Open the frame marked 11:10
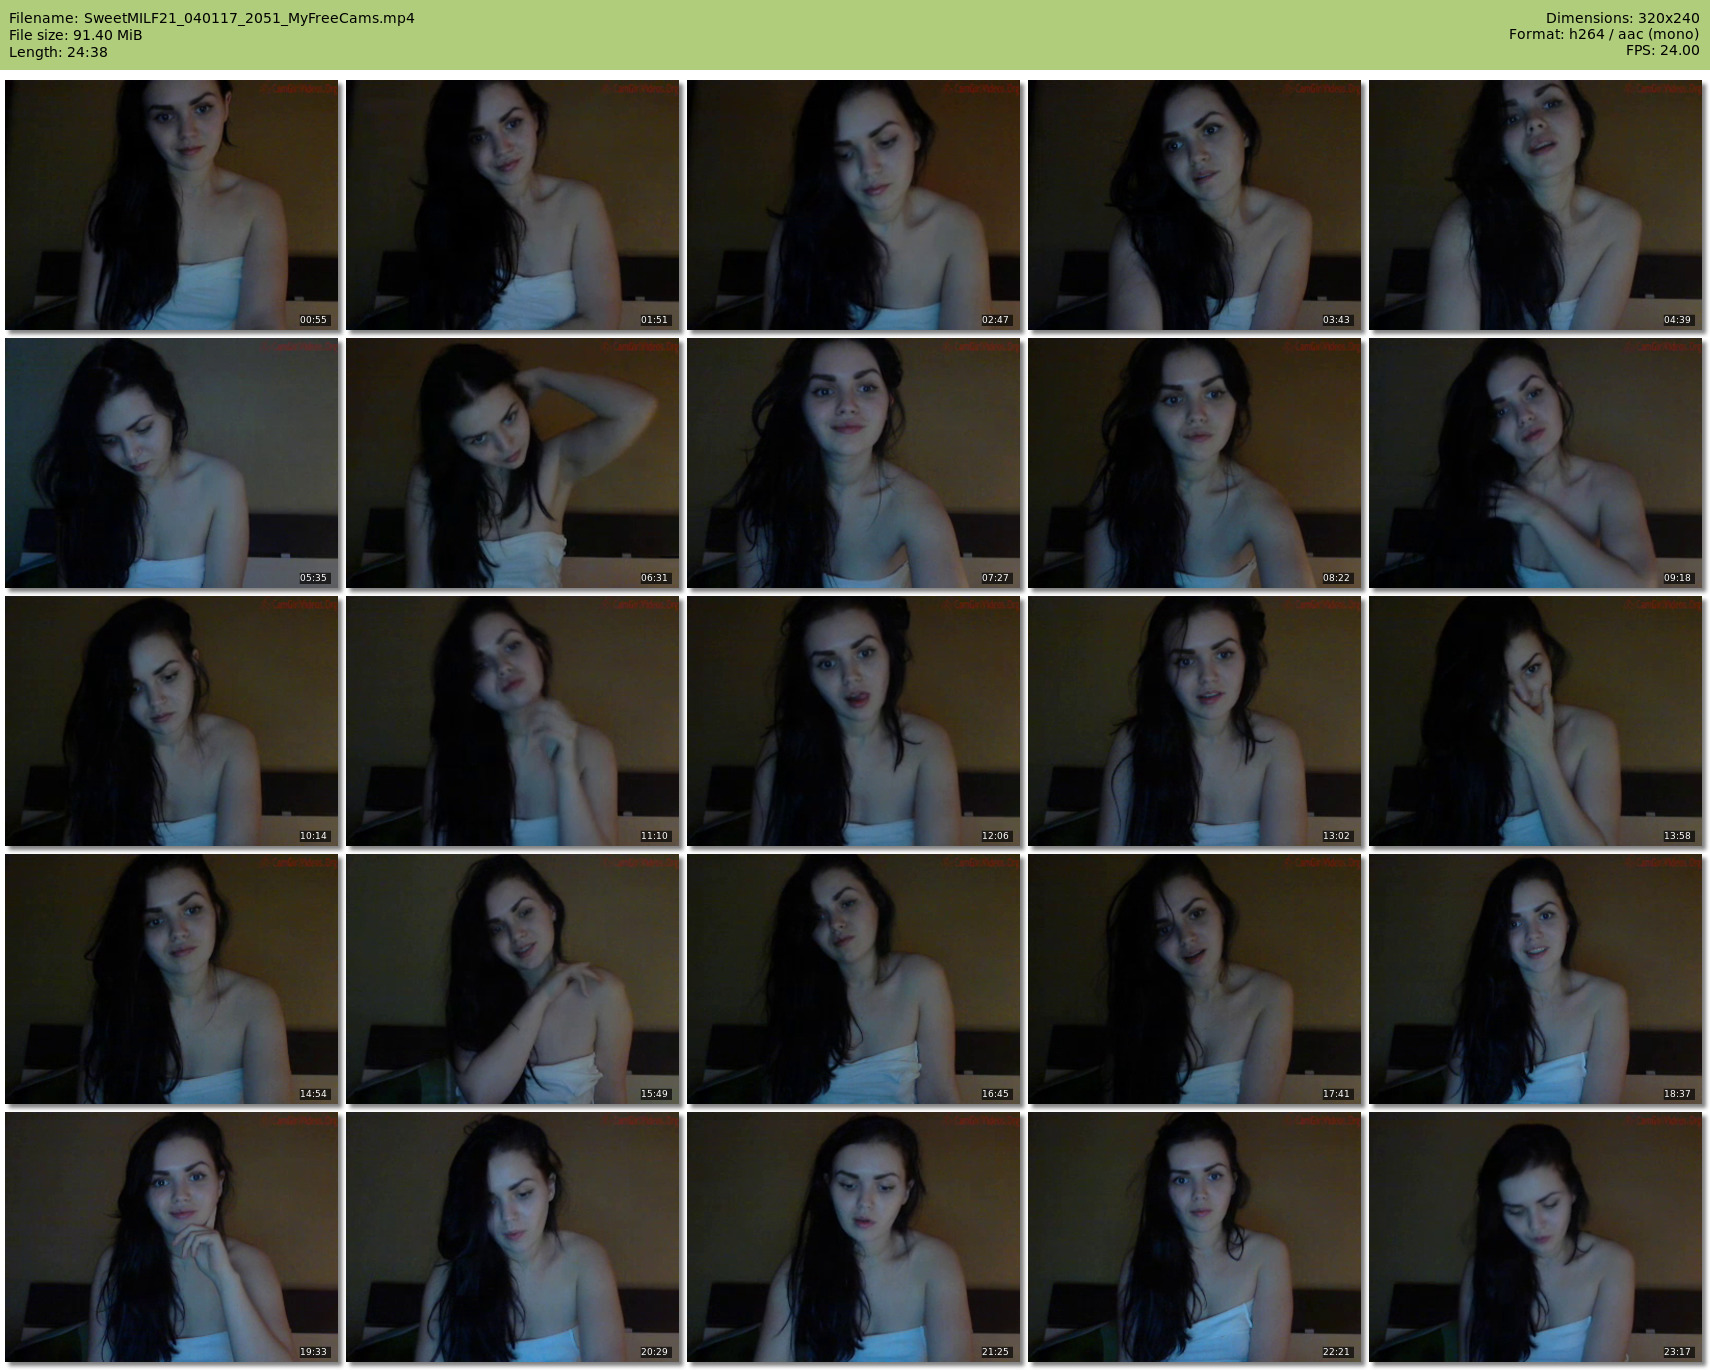The width and height of the screenshot is (1710, 1370). tap(513, 721)
